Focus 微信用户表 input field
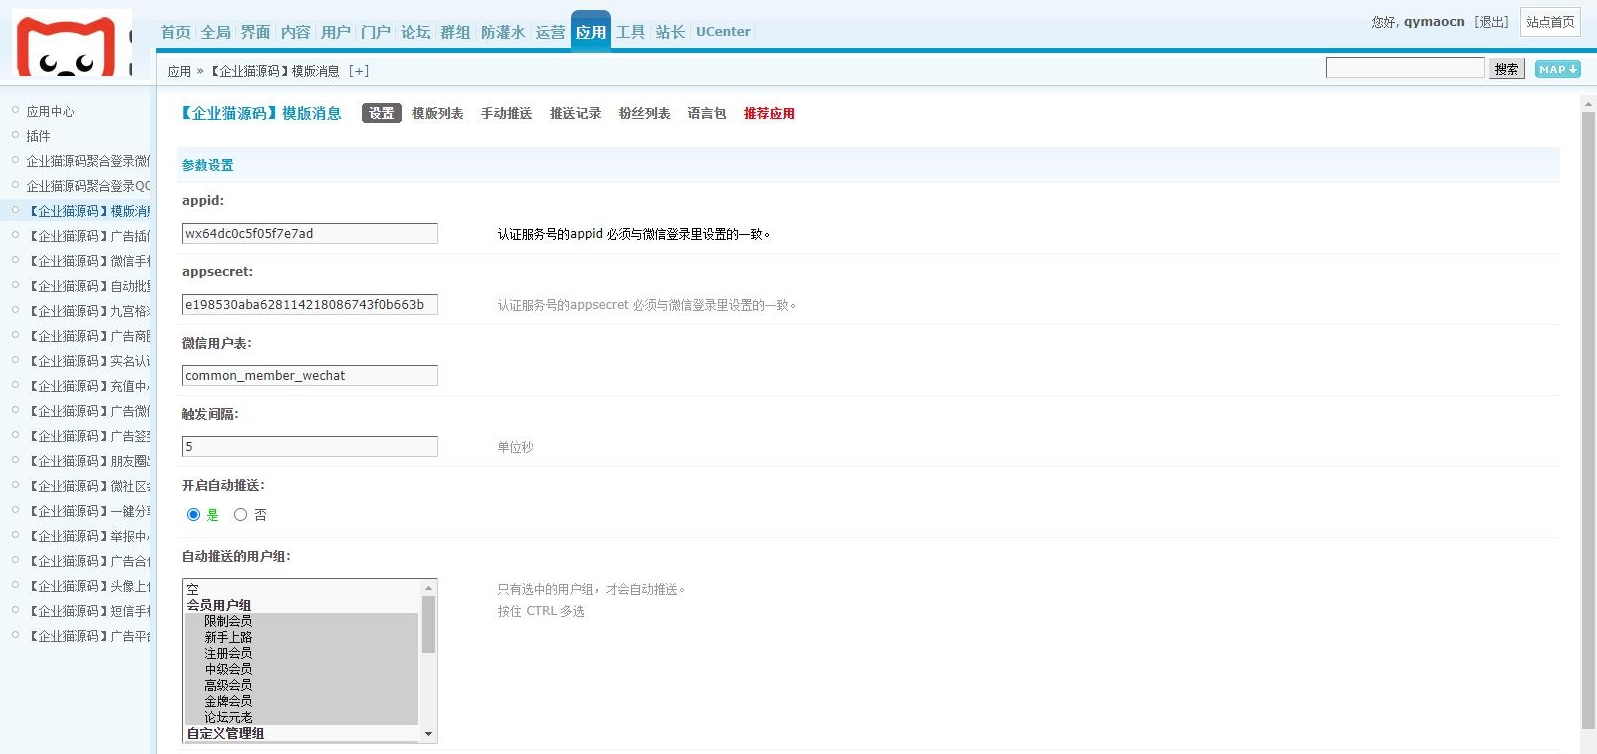Image resolution: width=1597 pixels, height=754 pixels. (310, 376)
